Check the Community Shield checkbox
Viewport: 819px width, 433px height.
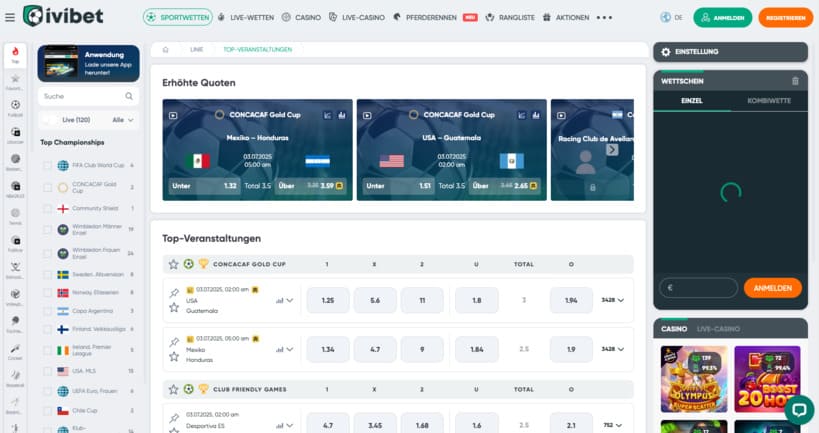click(x=48, y=208)
